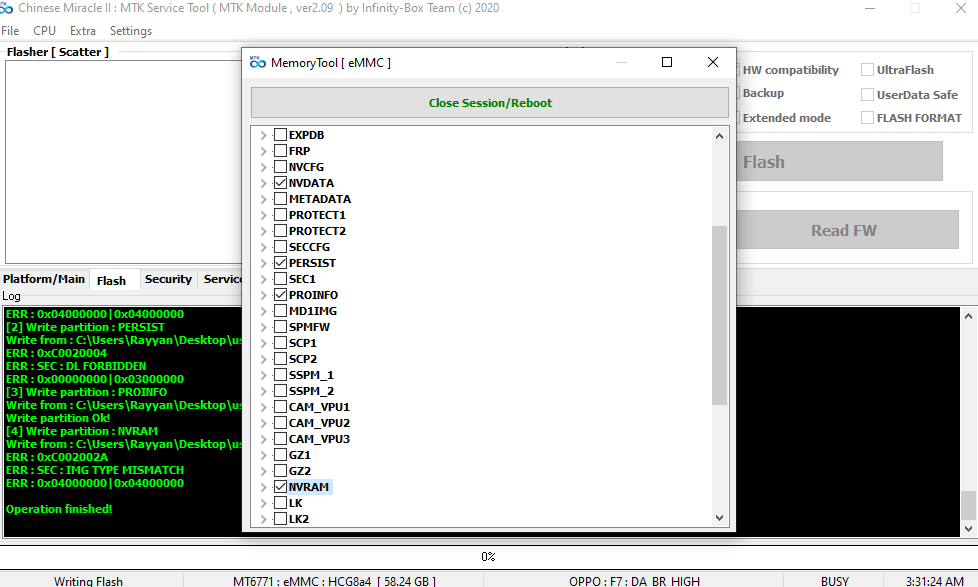Switch to the Platform/Main tab
Image resolution: width=978 pixels, height=587 pixels.
(44, 279)
